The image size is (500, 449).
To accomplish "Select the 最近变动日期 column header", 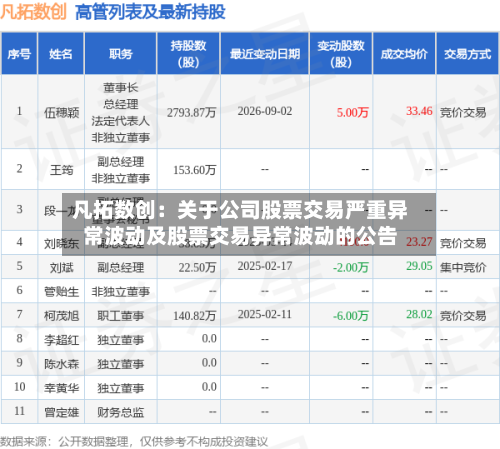I will pyautogui.click(x=265, y=53).
